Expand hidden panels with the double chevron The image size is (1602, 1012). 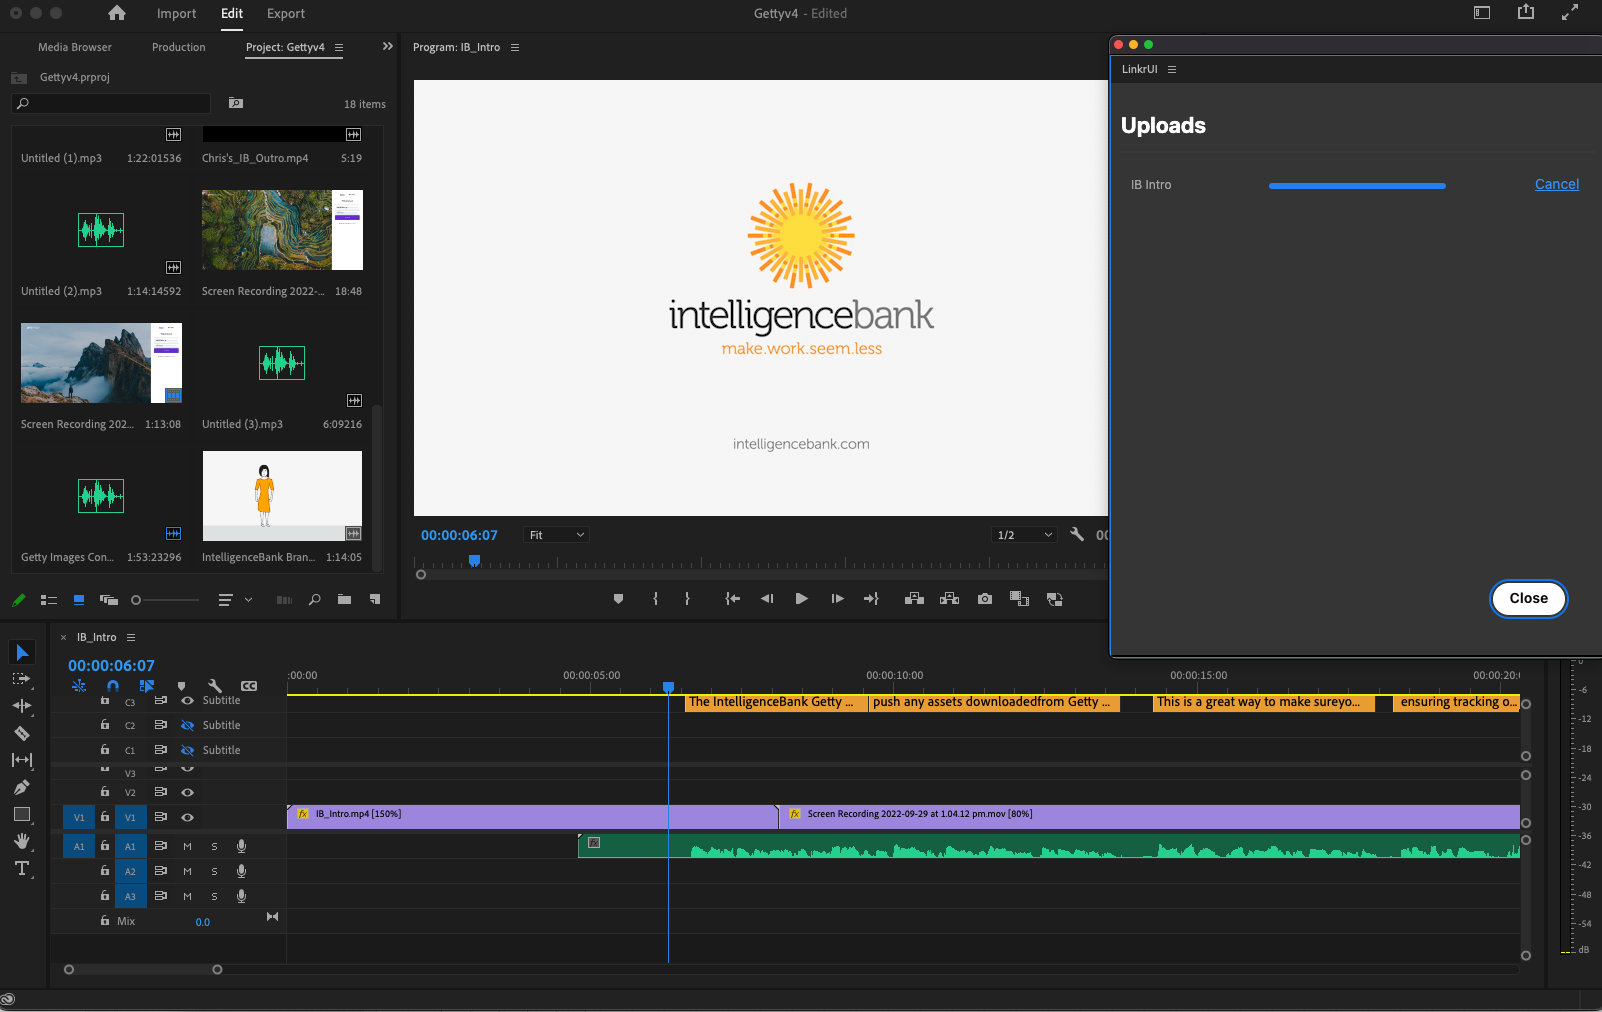[388, 46]
